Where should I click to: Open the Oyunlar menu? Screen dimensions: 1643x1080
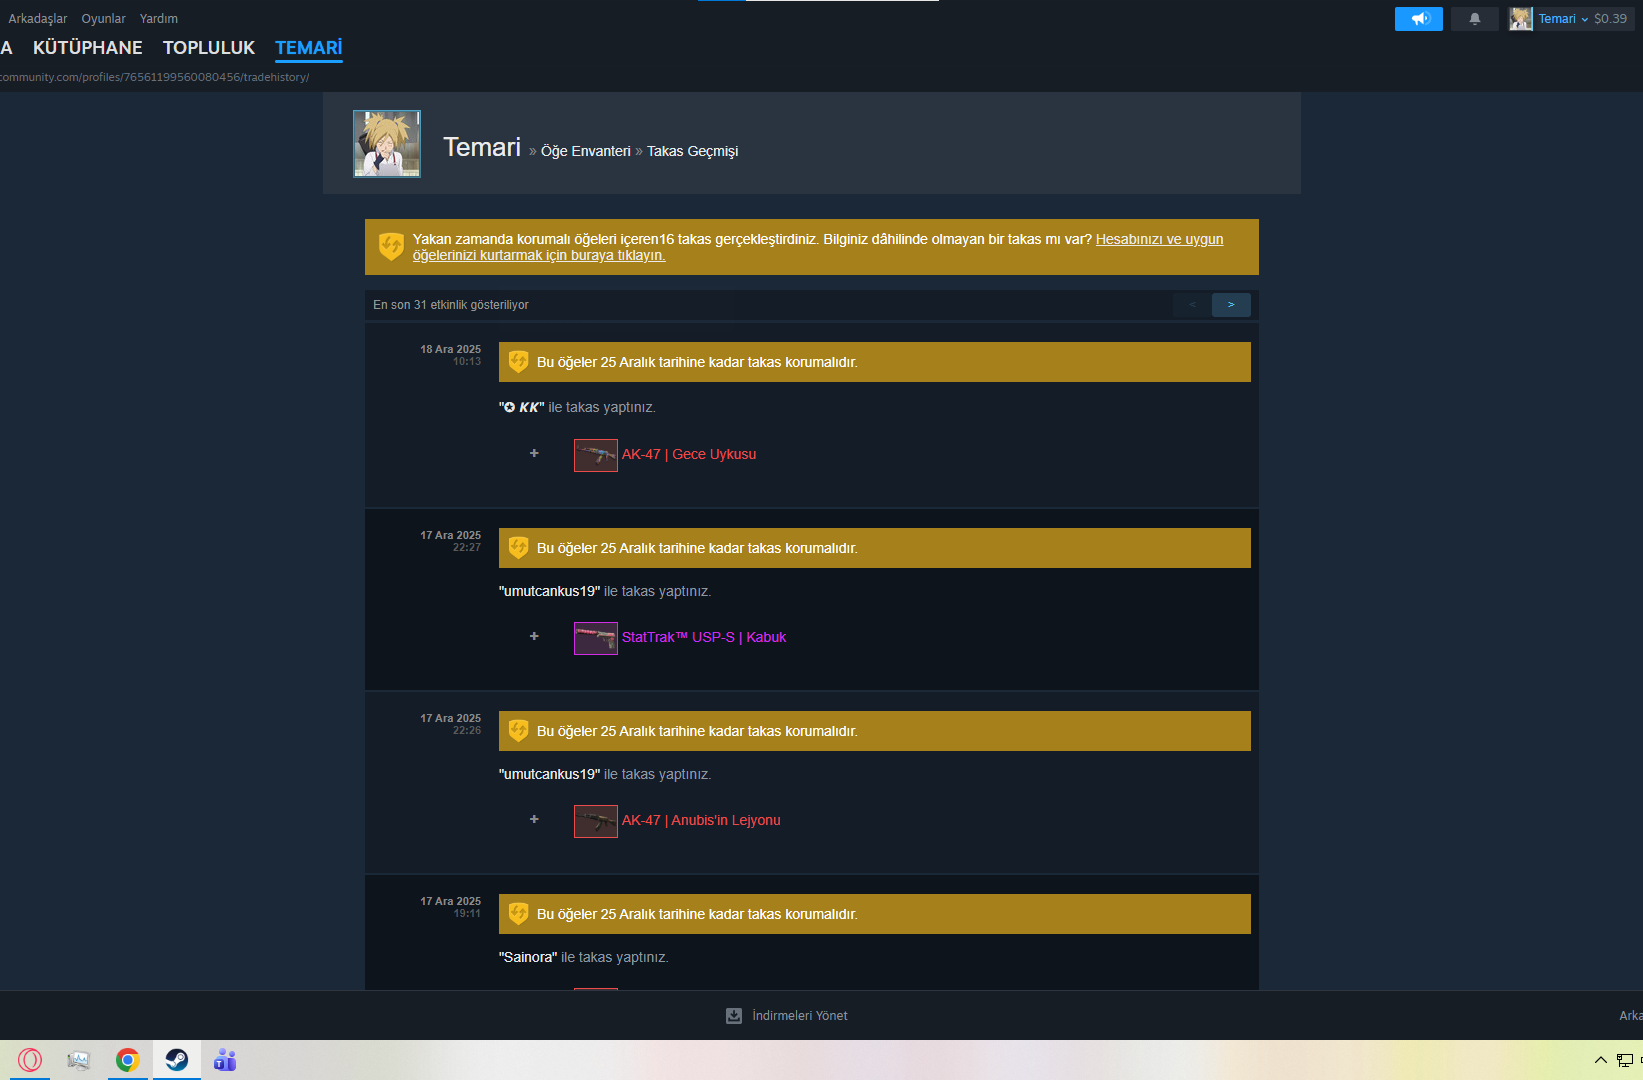coord(104,19)
